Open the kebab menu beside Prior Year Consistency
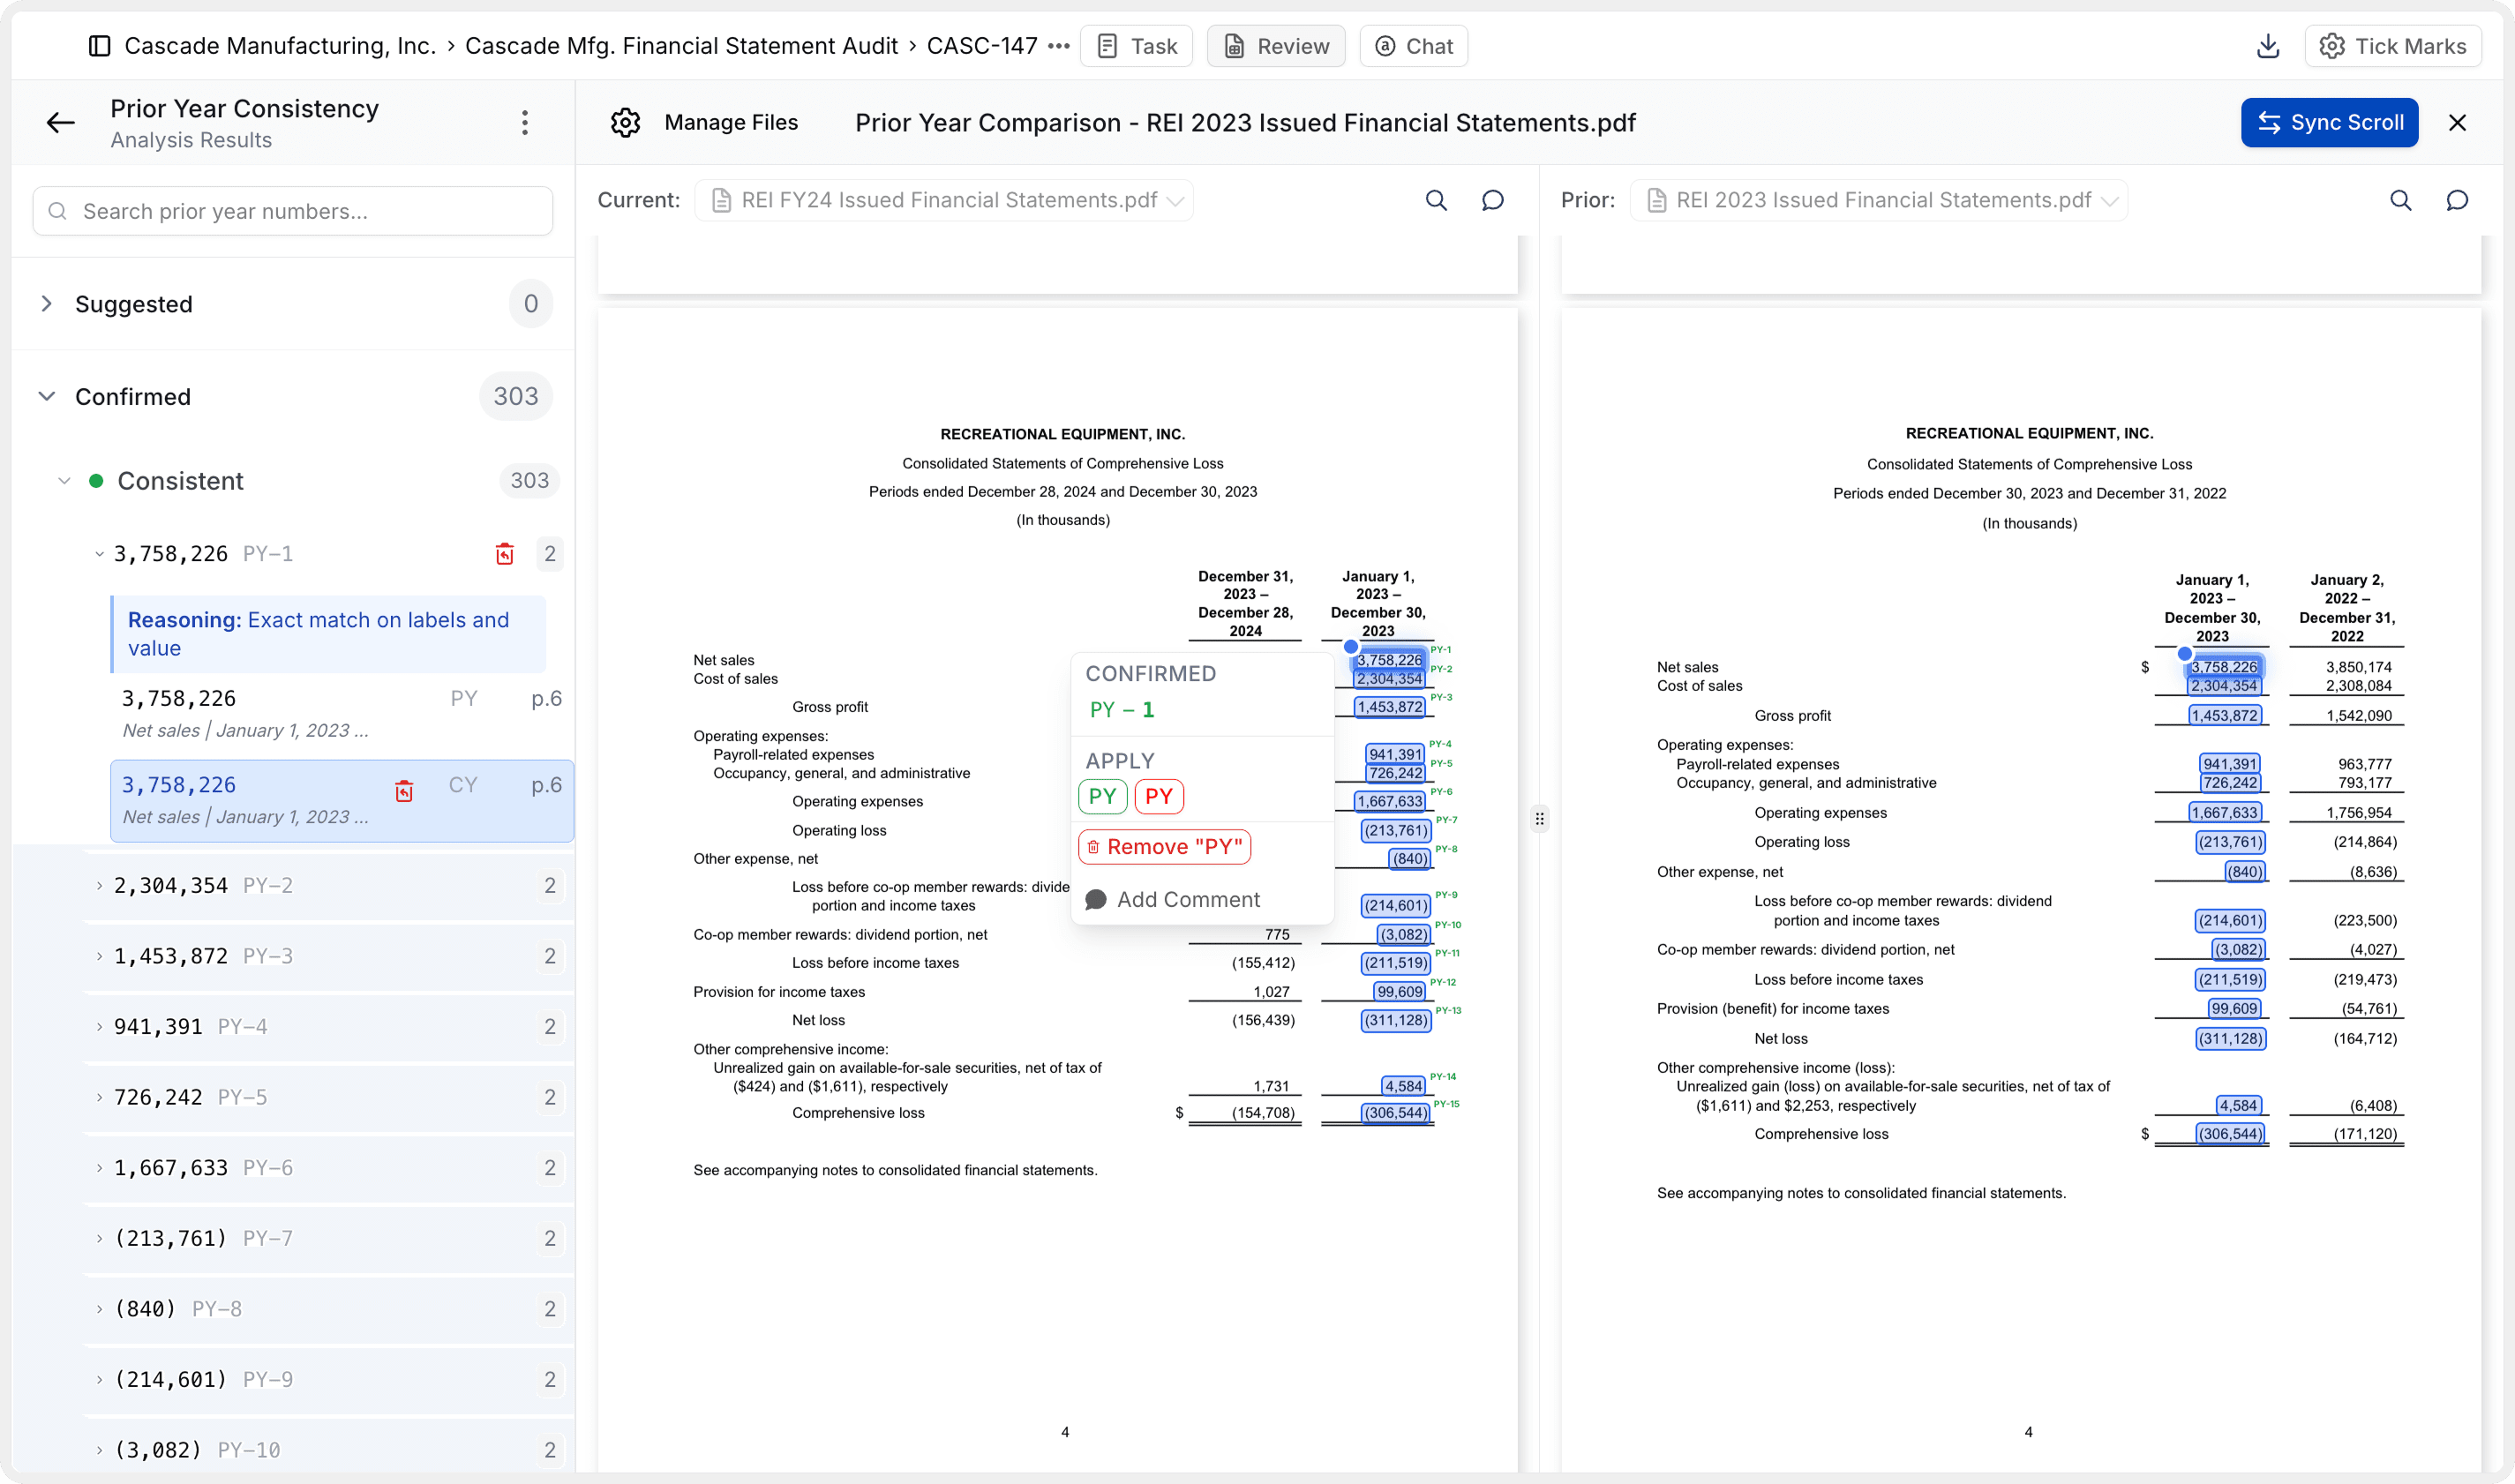The image size is (2515, 1484). point(524,122)
